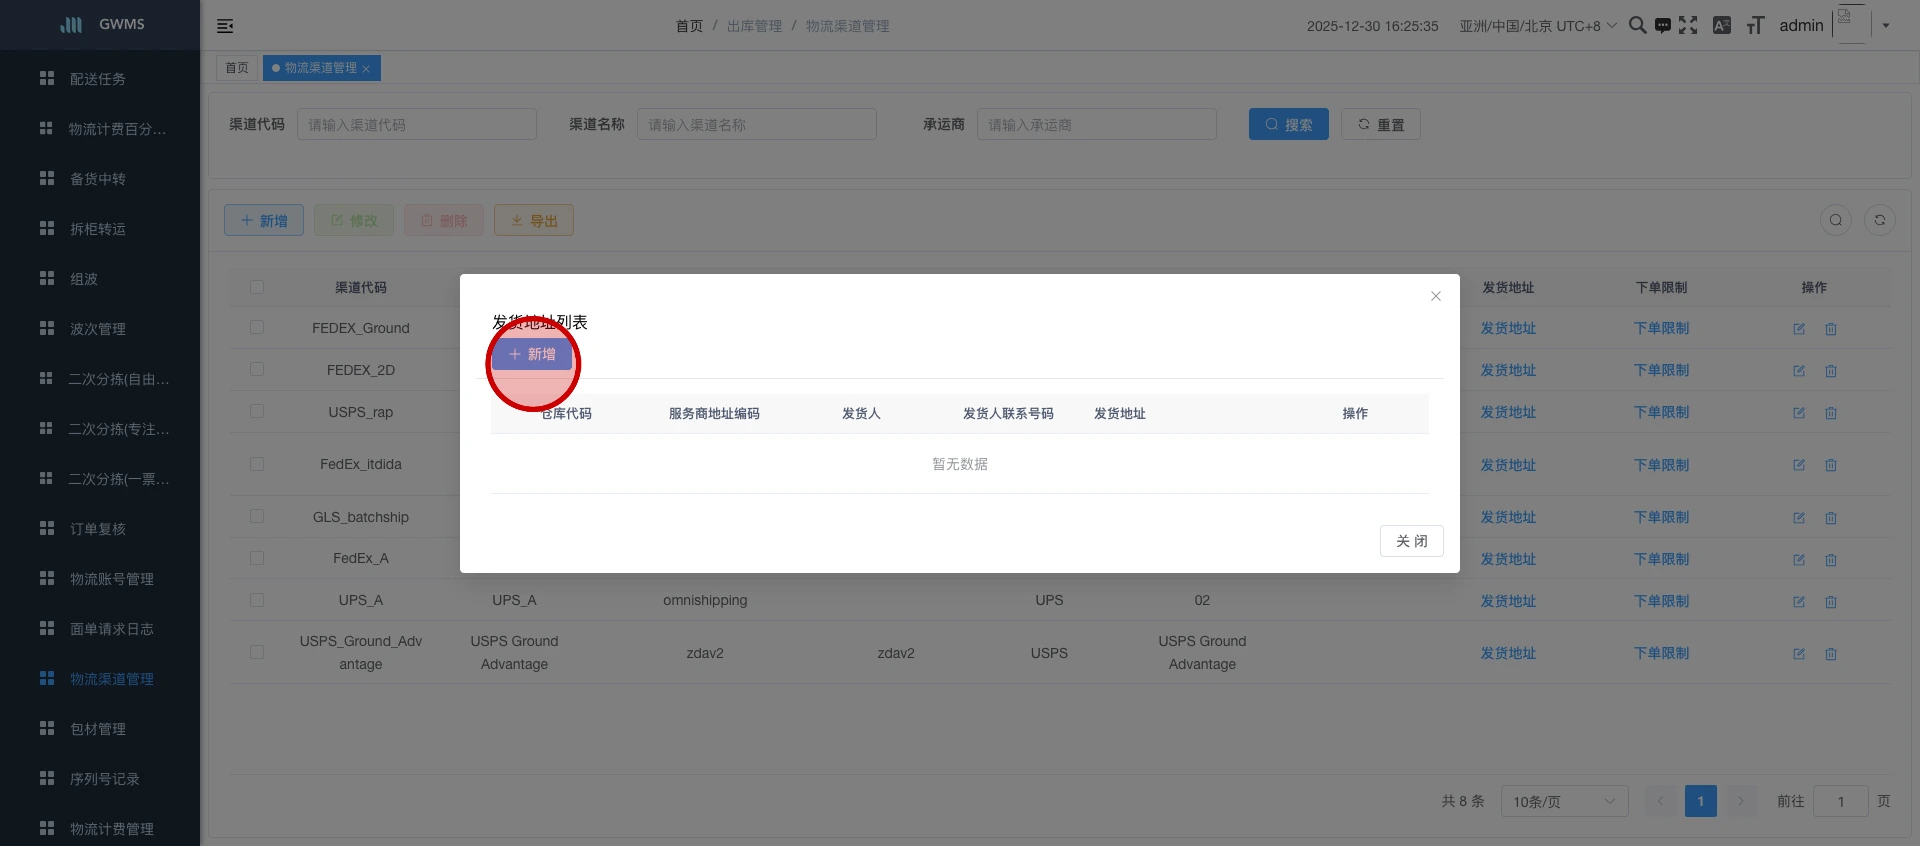Click the 前往 page number input
Screen dimensions: 1920x846
[x=1841, y=801]
